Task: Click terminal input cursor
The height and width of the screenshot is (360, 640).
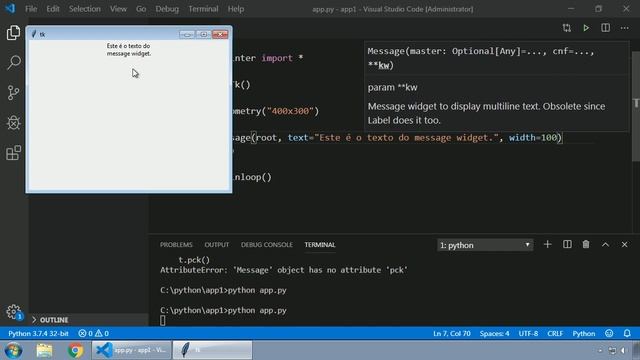Action: [x=162, y=320]
